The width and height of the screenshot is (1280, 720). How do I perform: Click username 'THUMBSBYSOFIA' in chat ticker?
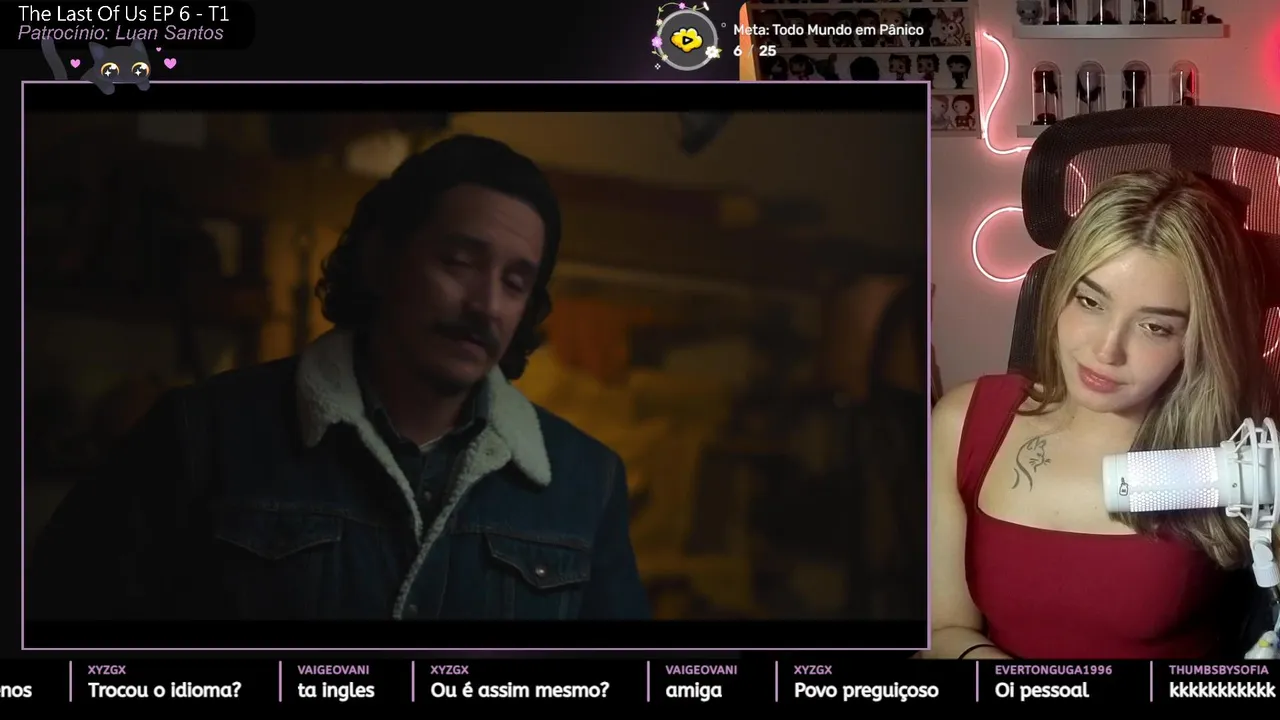[x=1218, y=670]
